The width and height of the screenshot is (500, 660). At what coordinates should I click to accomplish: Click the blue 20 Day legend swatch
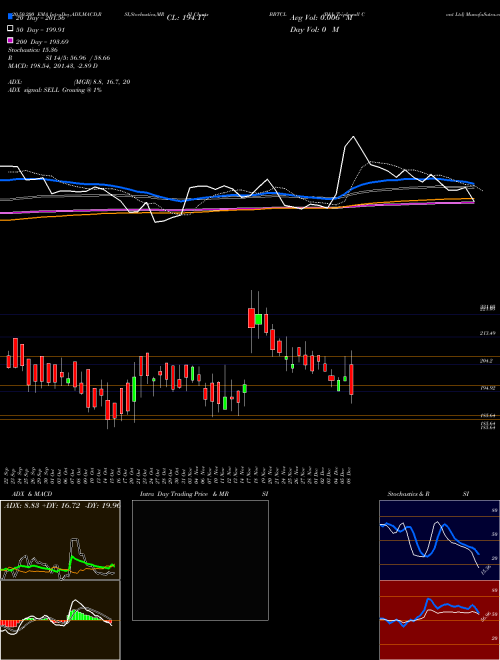pos(10,17)
